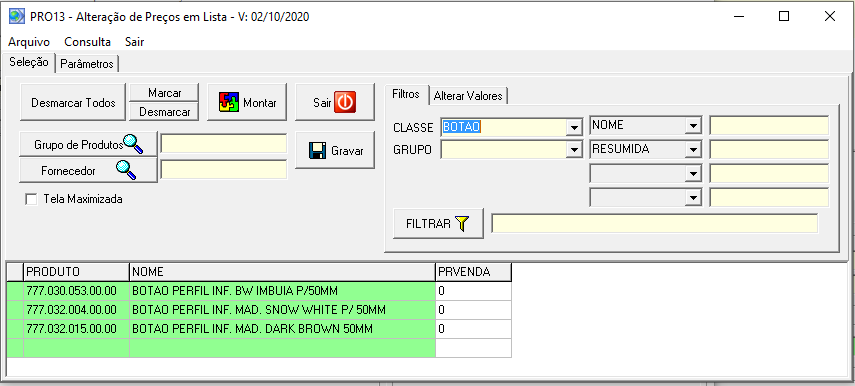Click the value field beside the third filter dropdown
The height and width of the screenshot is (386, 855).
pos(769,173)
